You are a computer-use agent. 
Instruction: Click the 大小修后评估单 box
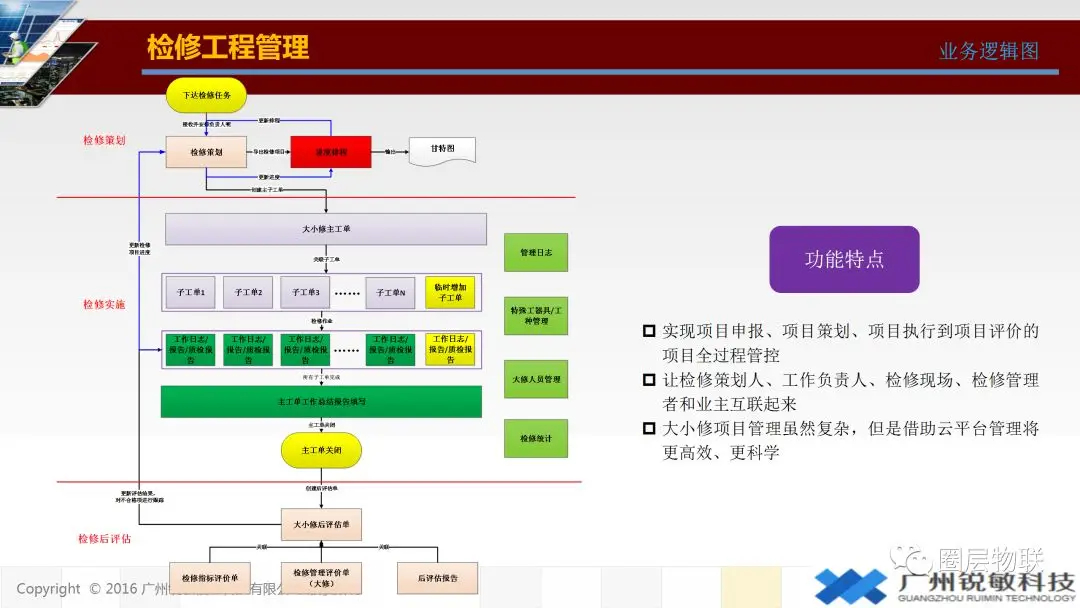321,525
